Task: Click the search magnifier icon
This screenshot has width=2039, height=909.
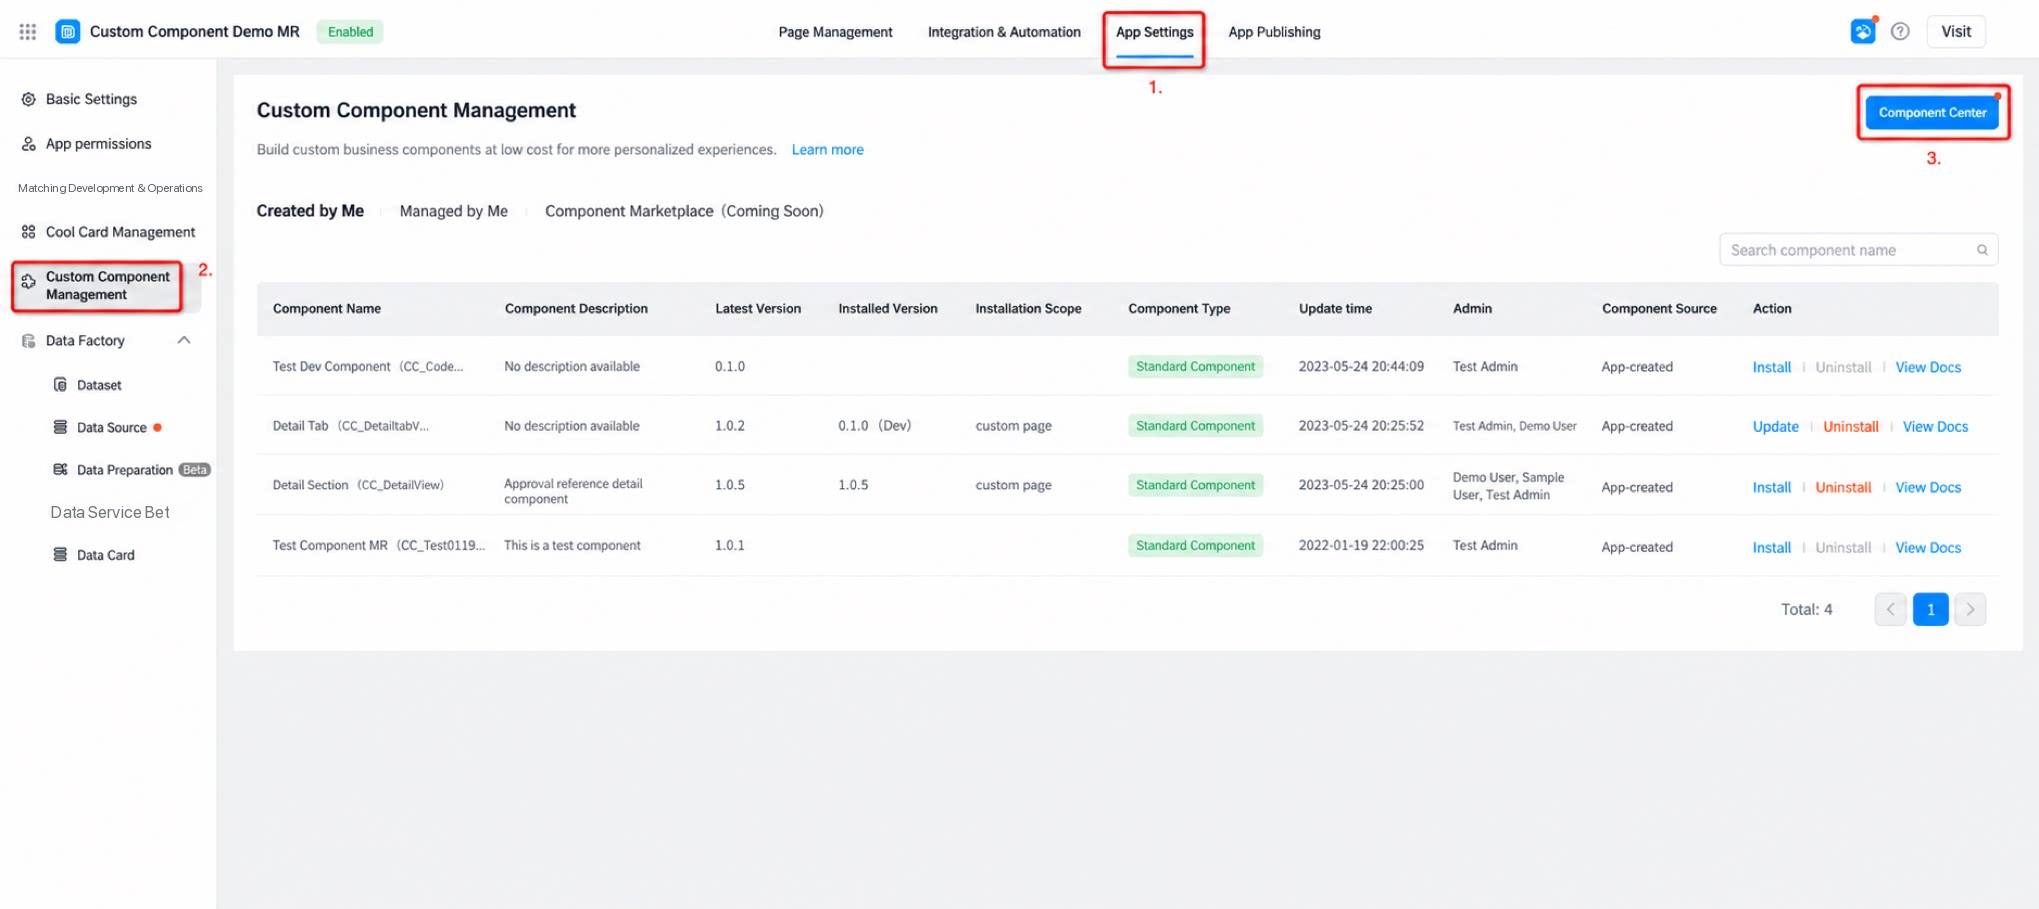Action: pyautogui.click(x=1982, y=250)
